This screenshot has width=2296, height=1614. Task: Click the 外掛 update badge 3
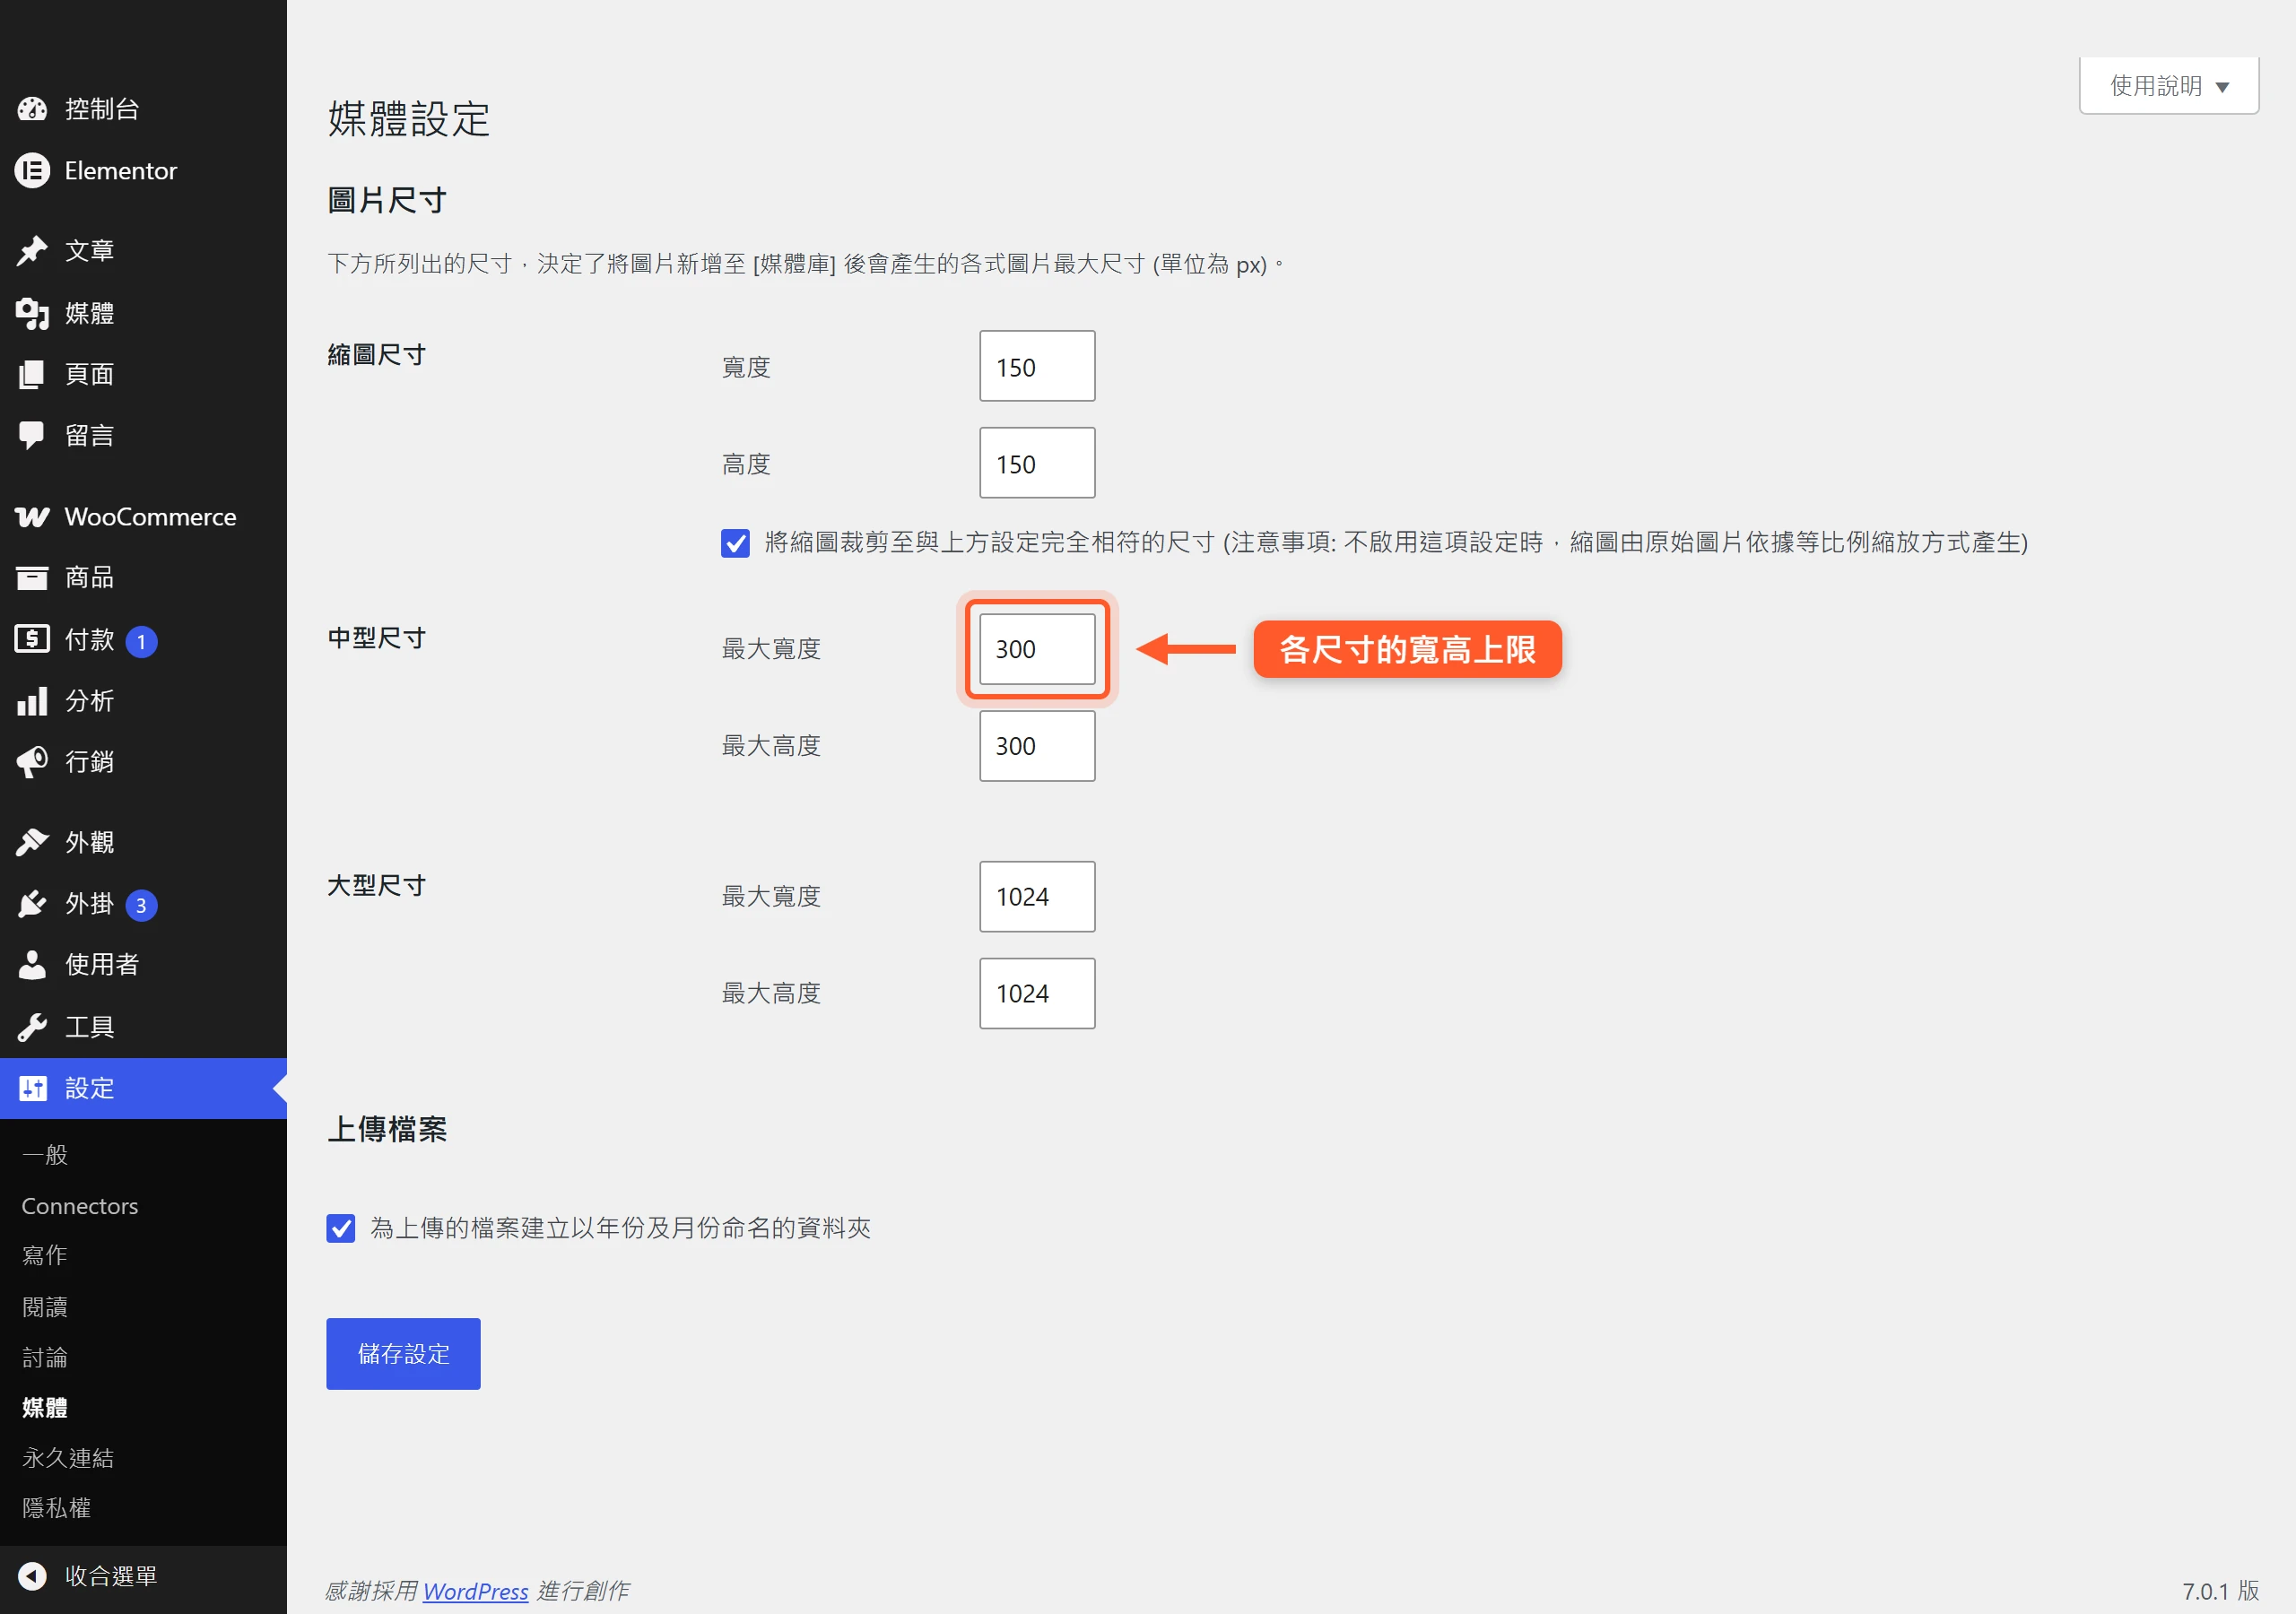coord(141,906)
